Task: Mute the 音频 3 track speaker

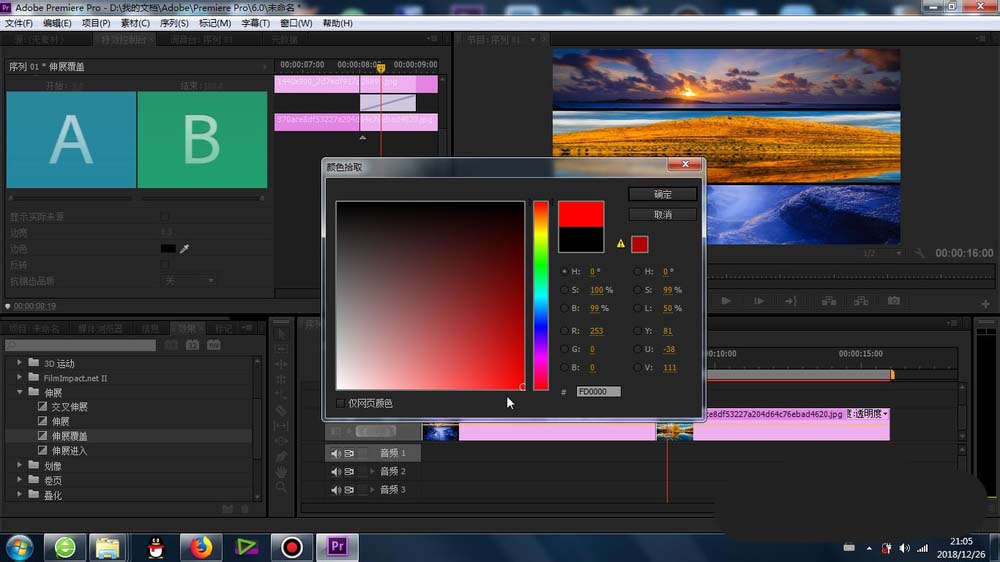Action: click(335, 490)
